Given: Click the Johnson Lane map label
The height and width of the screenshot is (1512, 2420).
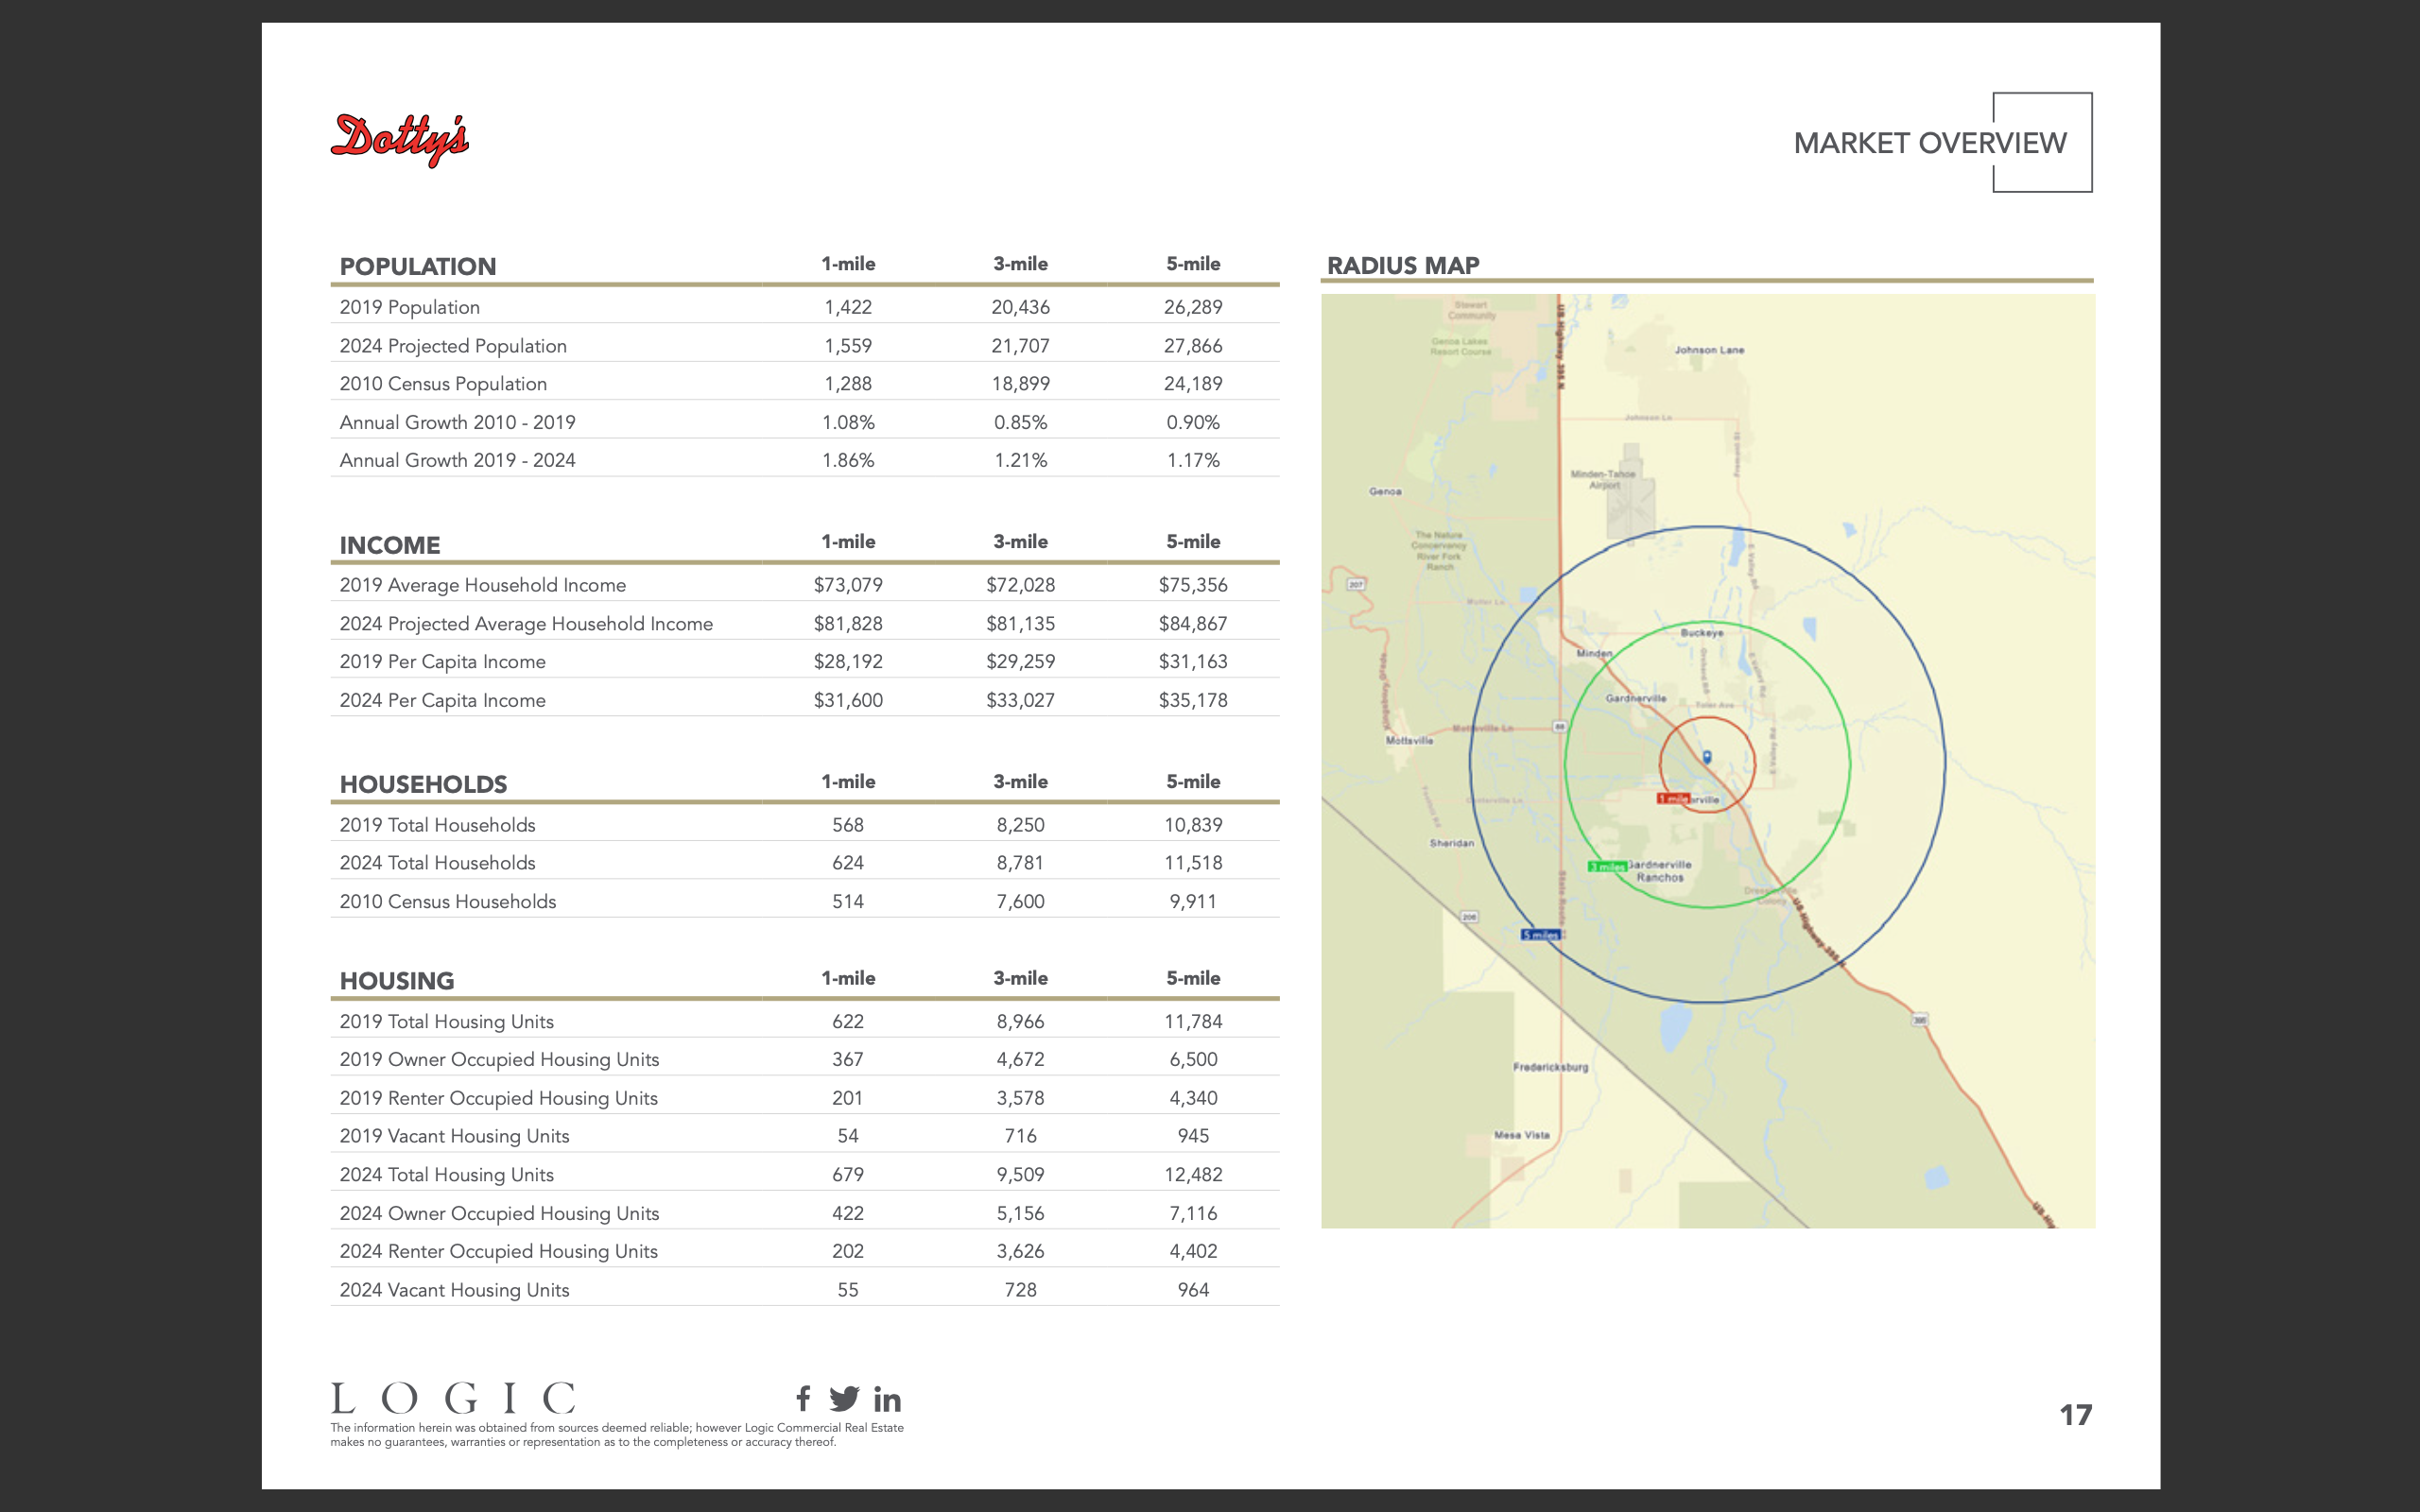Looking at the screenshot, I should click(x=1709, y=350).
